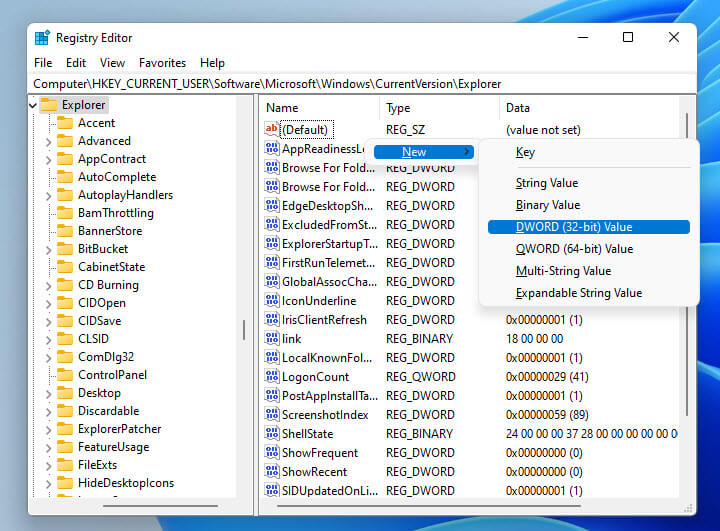Click the ExplorerStartupT... value icon
720x531 pixels.
point(271,243)
